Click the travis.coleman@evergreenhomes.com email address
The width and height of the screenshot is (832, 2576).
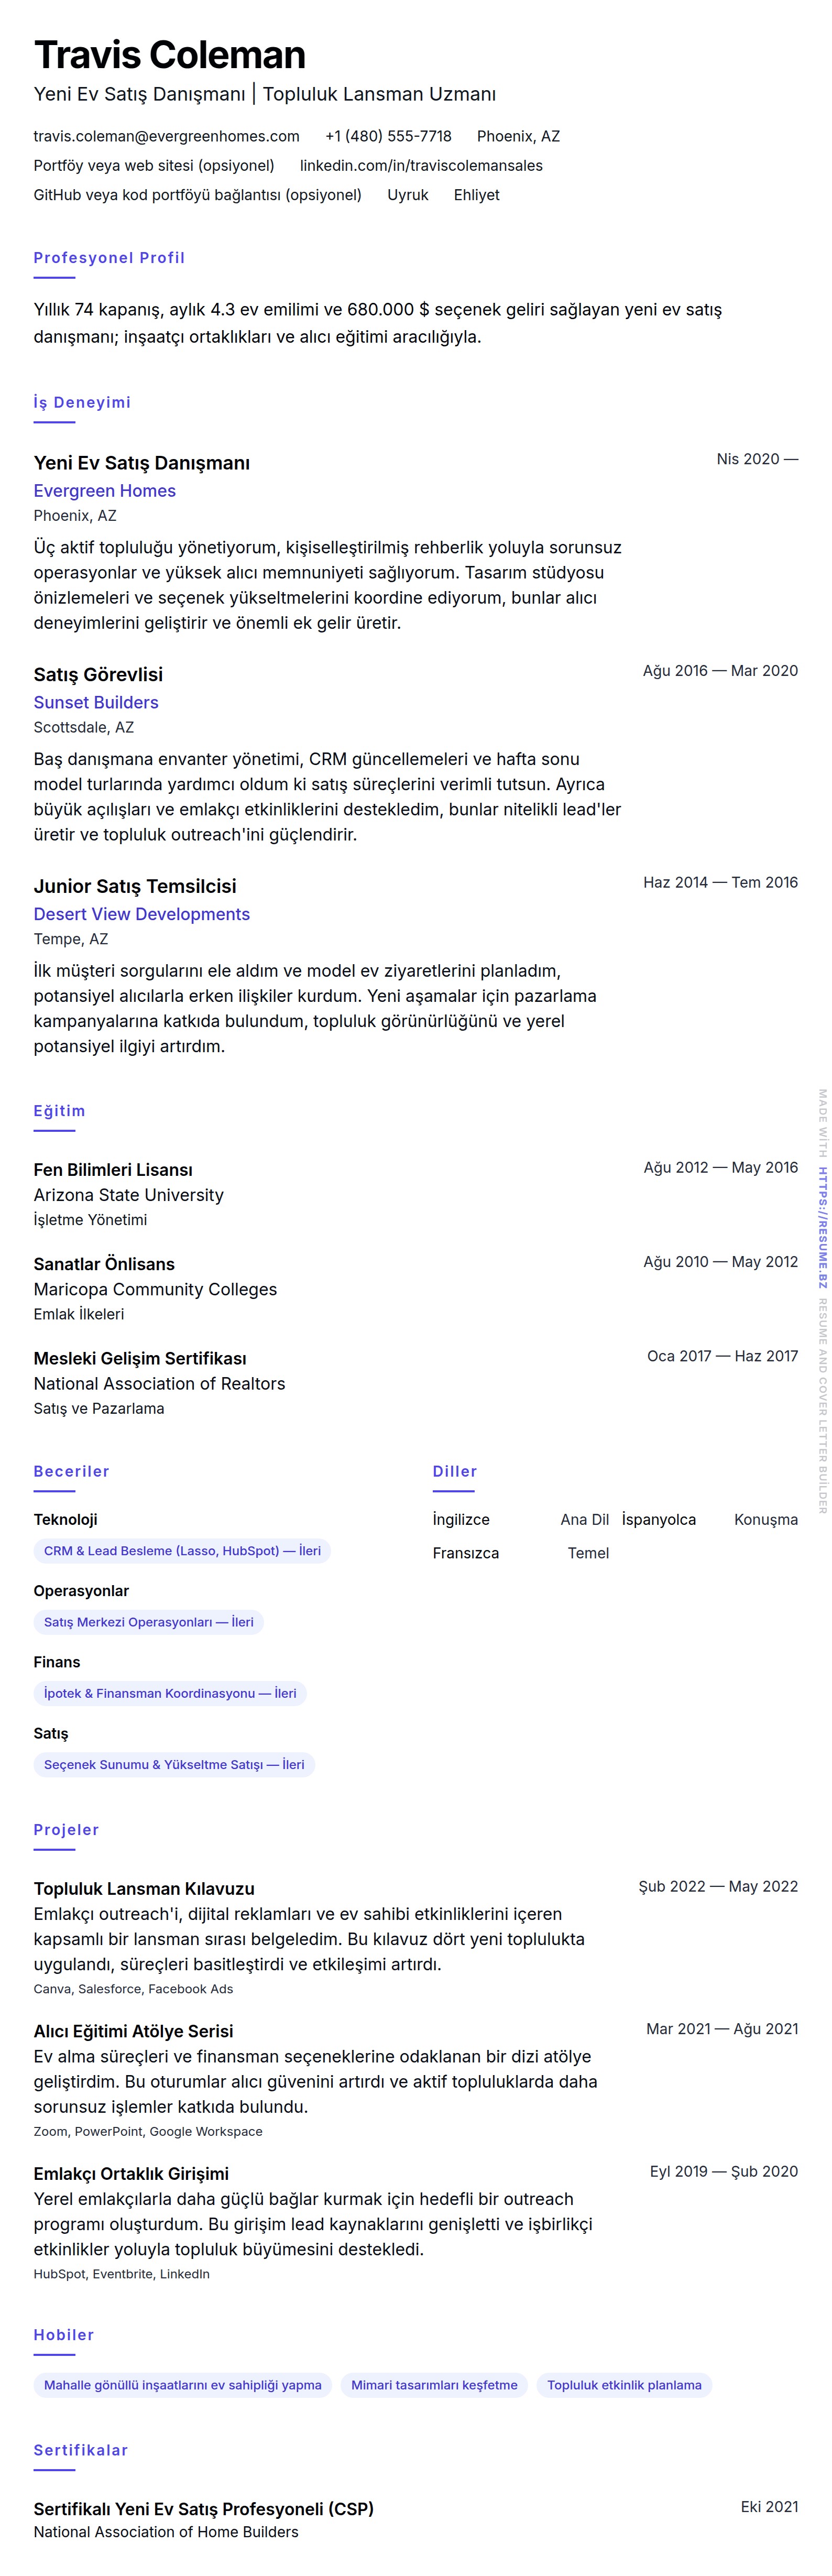166,136
